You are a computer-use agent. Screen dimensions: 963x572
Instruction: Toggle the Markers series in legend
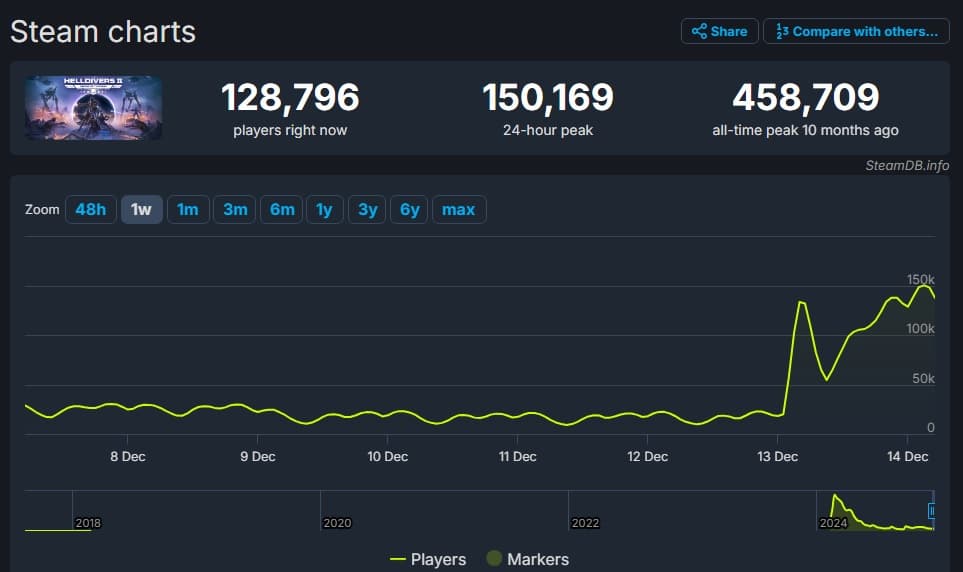(528, 559)
